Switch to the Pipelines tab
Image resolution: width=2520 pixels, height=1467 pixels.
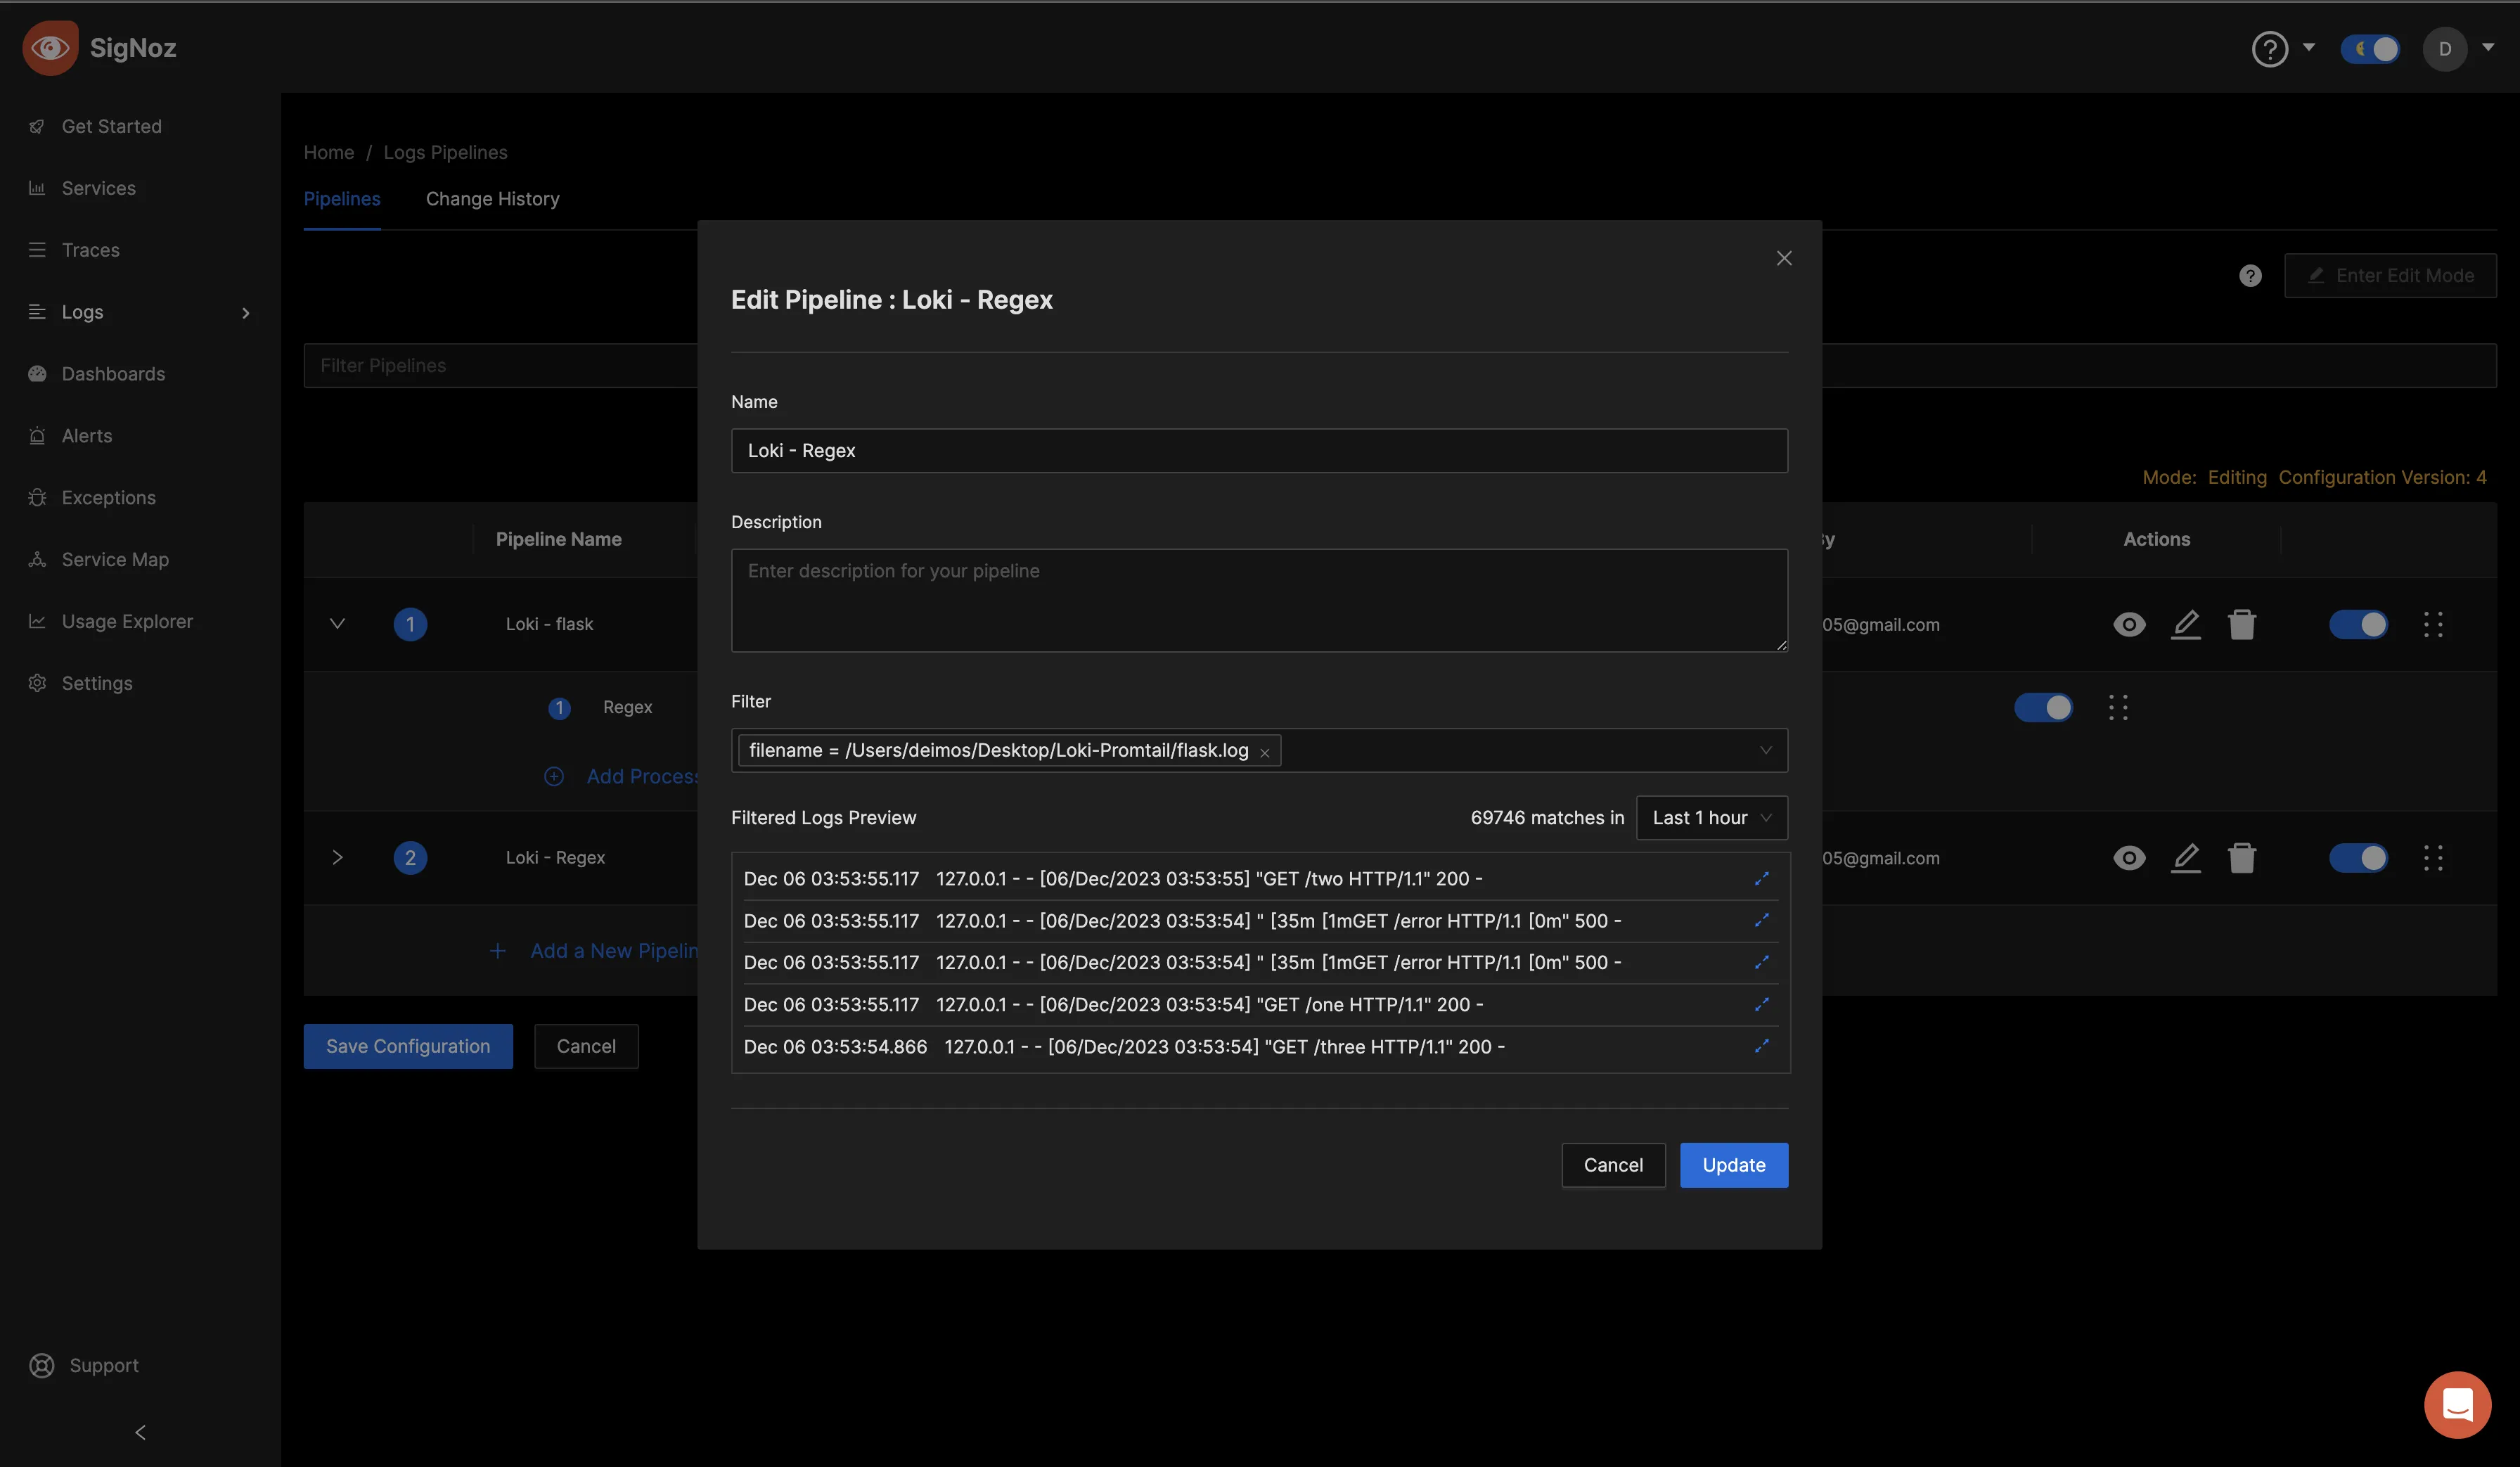342,198
